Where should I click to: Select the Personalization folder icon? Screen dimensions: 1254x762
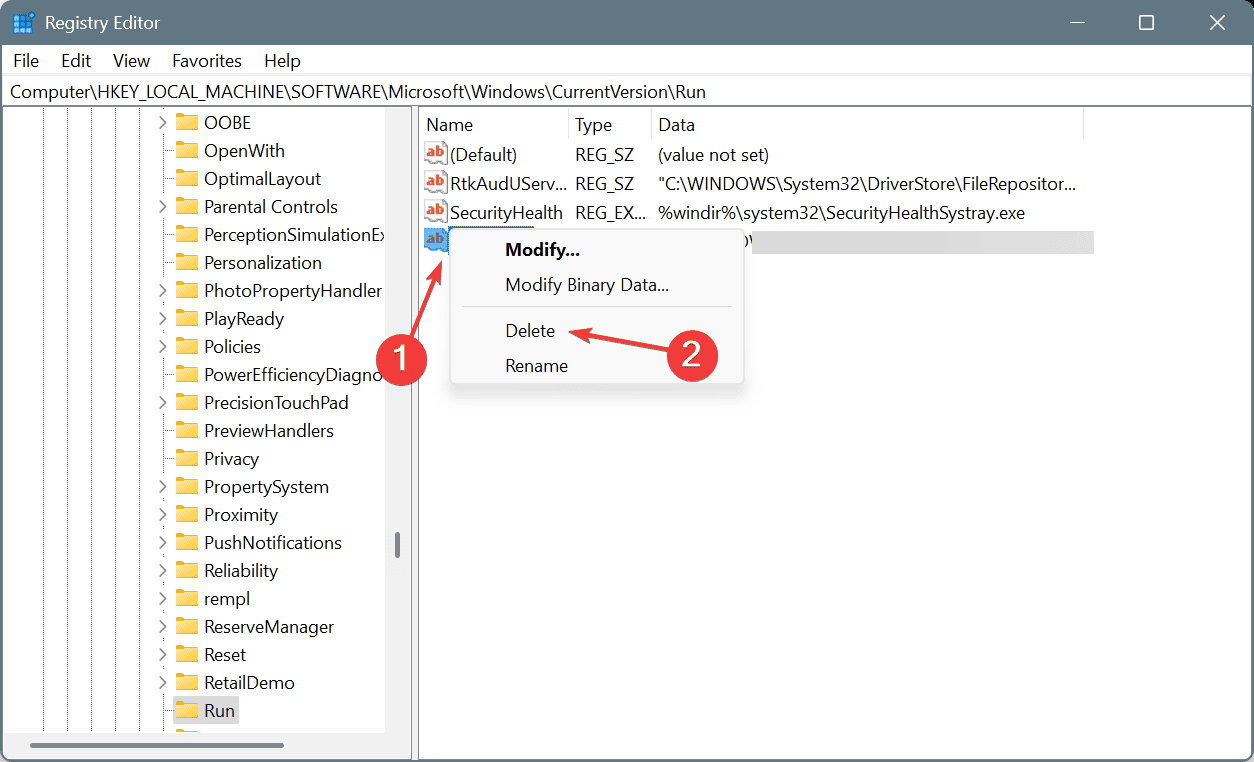point(186,263)
